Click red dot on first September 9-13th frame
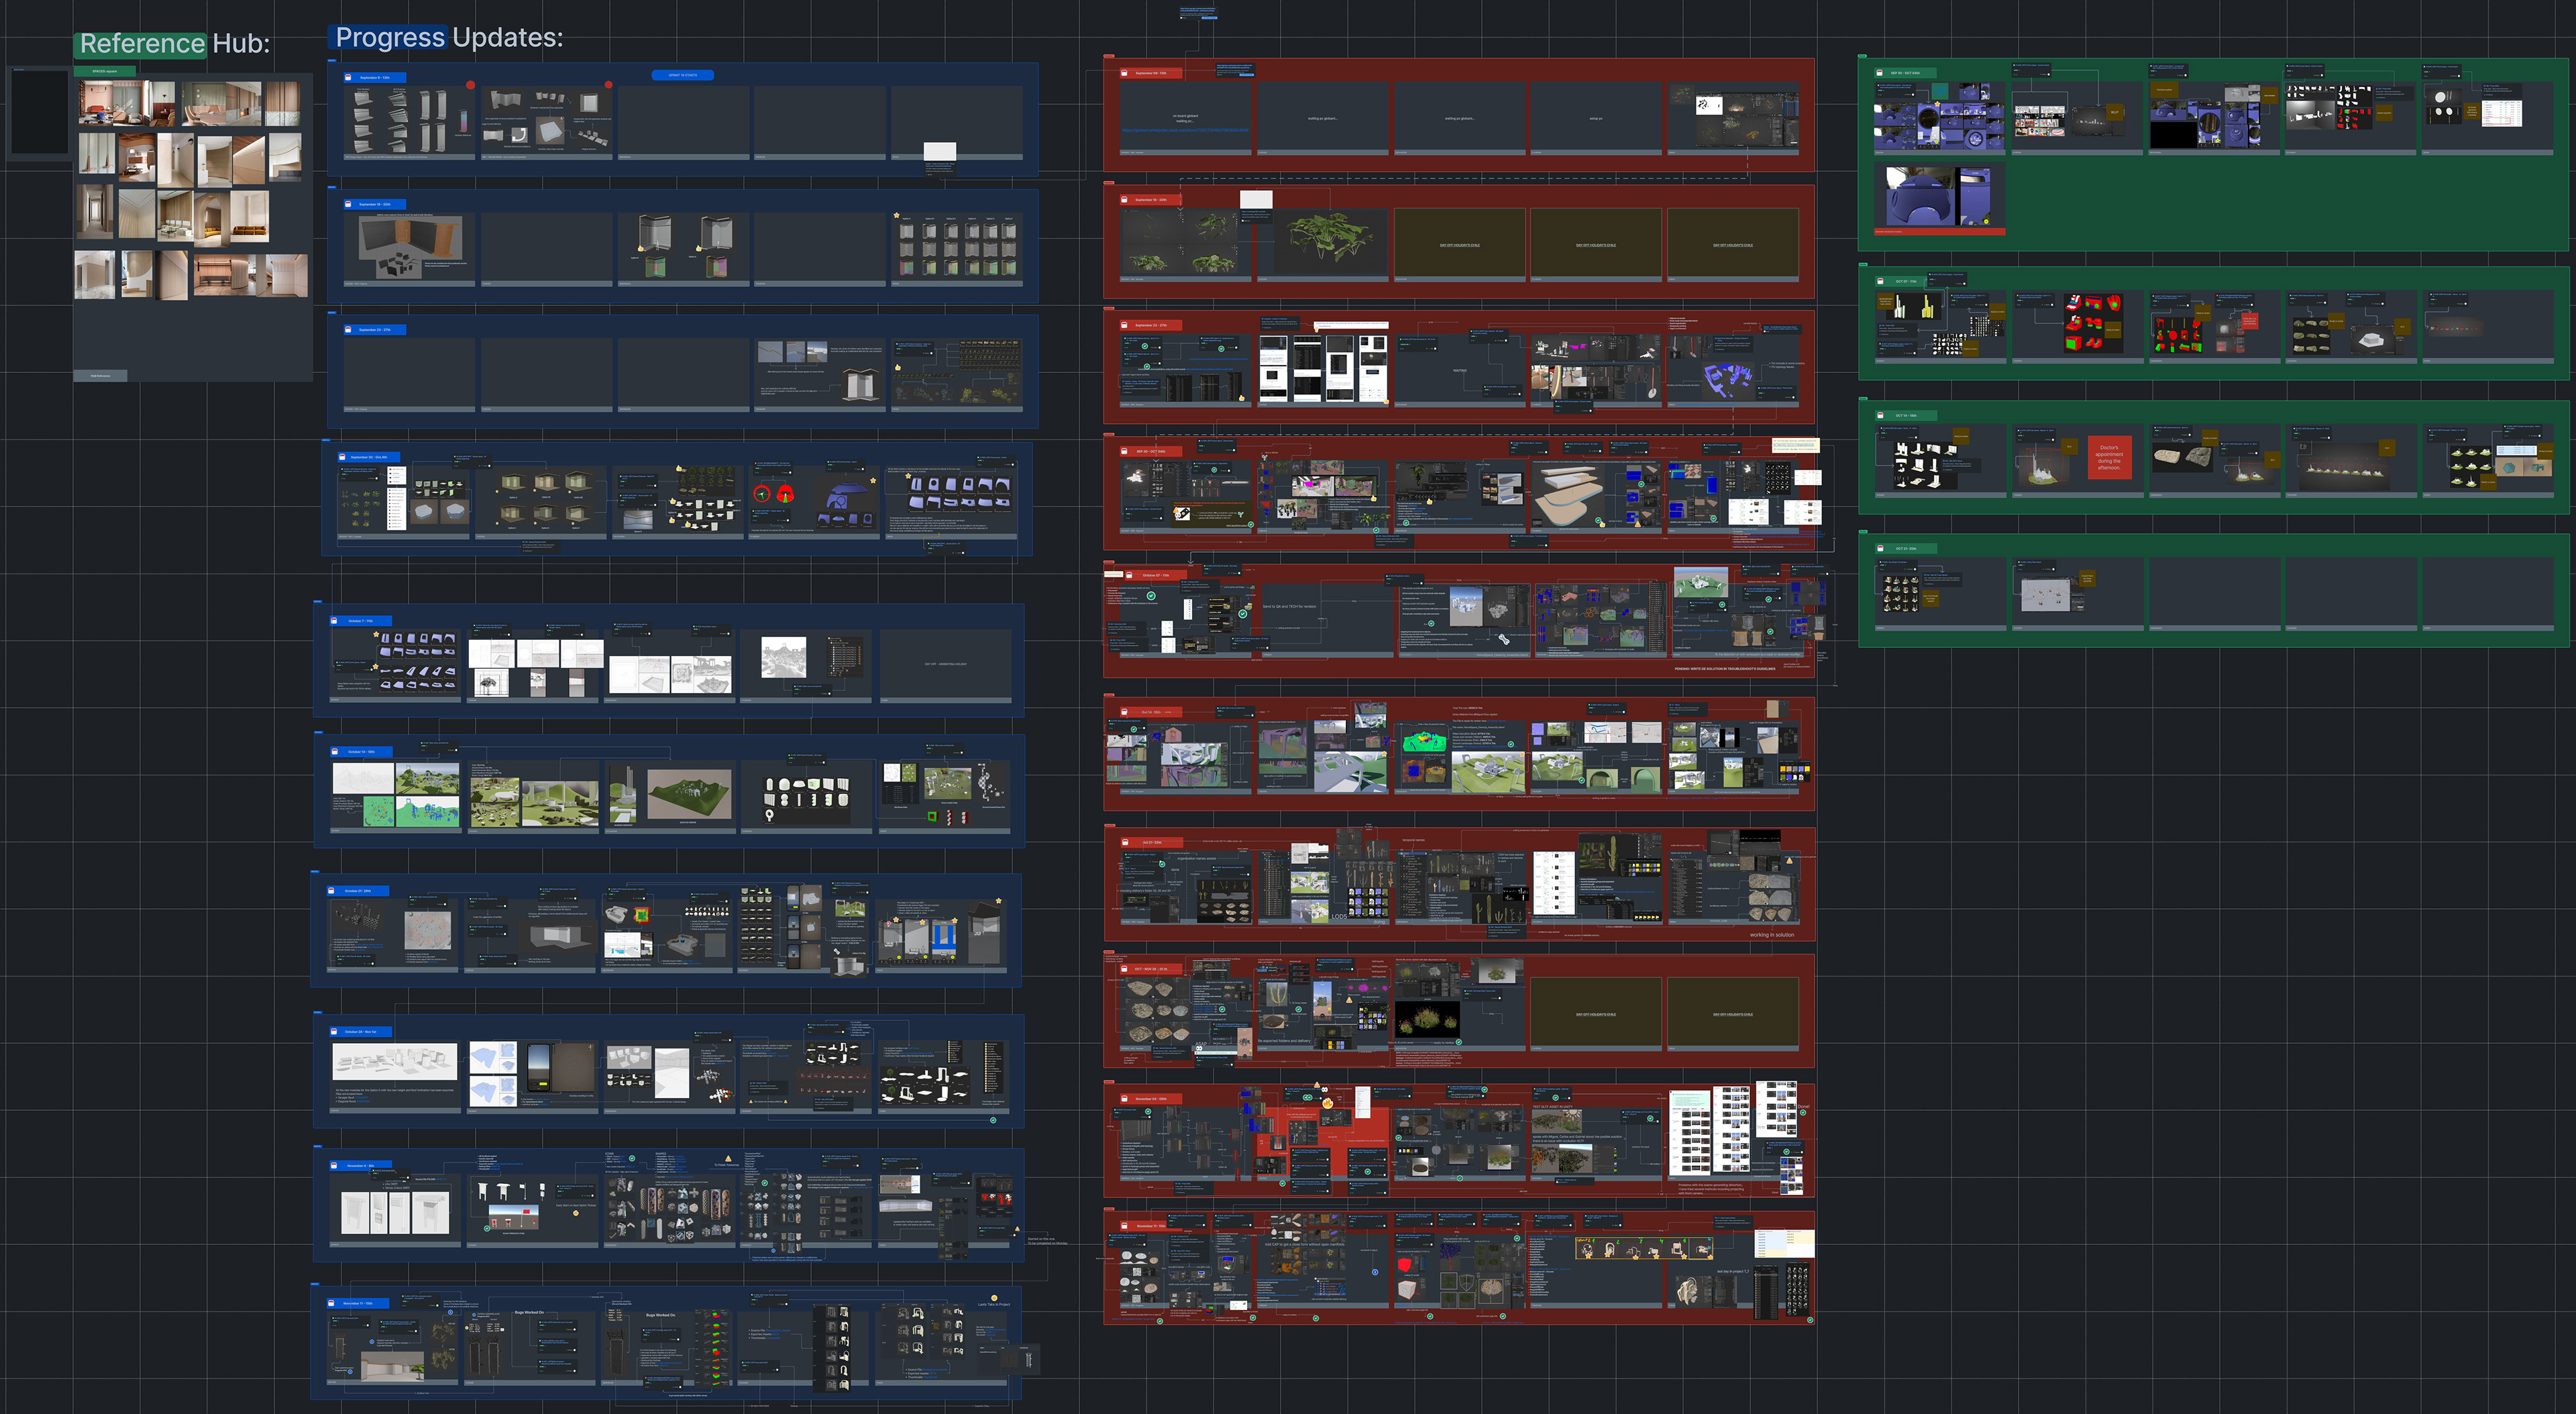Viewport: 2576px width, 1414px height. 470,86
